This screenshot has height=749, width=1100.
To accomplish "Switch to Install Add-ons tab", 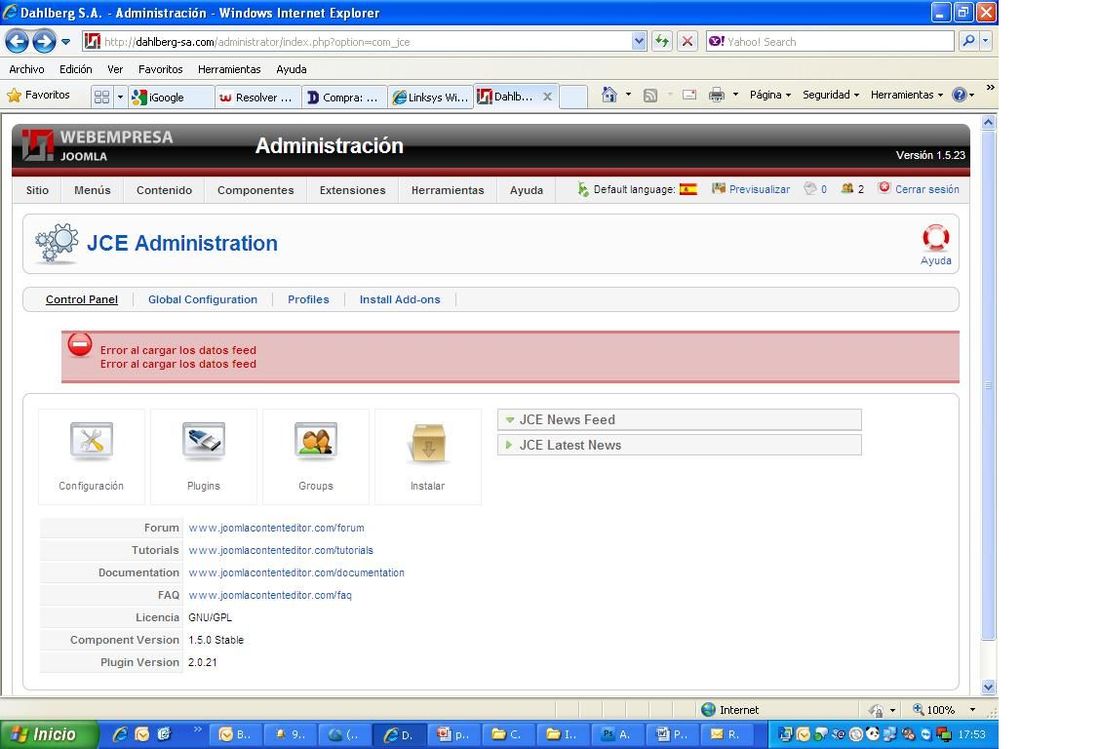I will coord(400,299).
